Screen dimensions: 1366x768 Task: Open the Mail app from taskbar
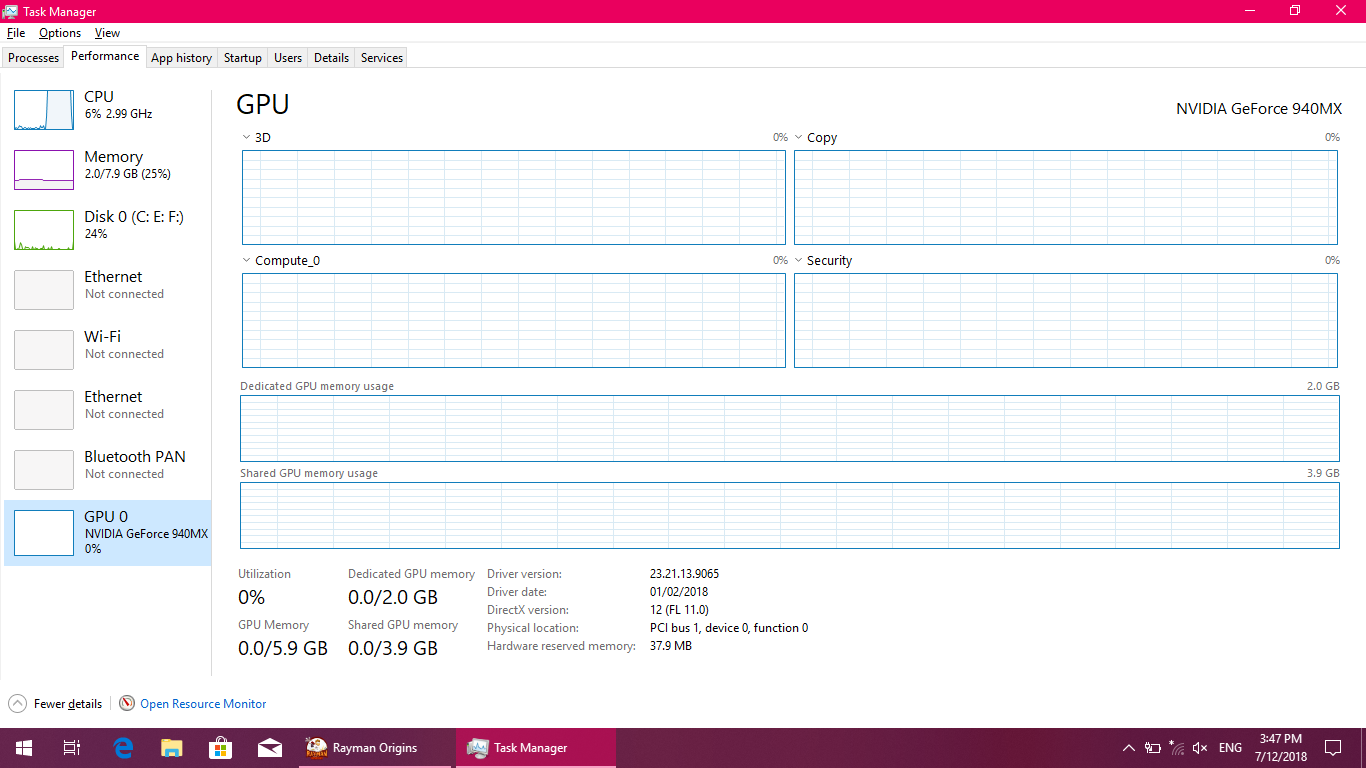point(270,748)
